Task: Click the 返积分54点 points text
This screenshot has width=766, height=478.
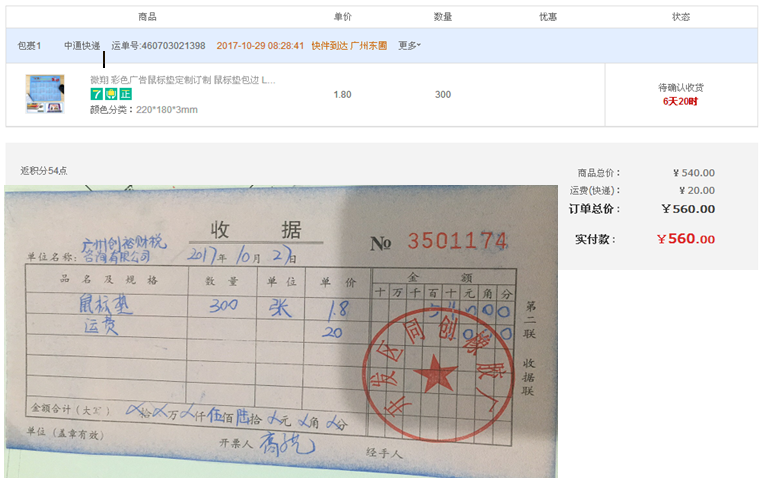Action: pos(44,171)
